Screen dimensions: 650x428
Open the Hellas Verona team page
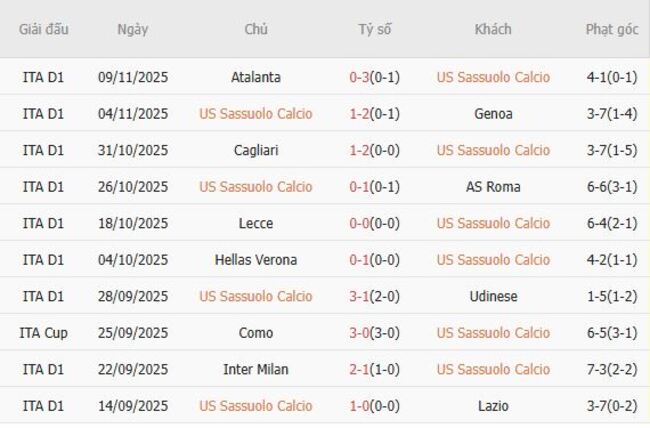(x=255, y=260)
